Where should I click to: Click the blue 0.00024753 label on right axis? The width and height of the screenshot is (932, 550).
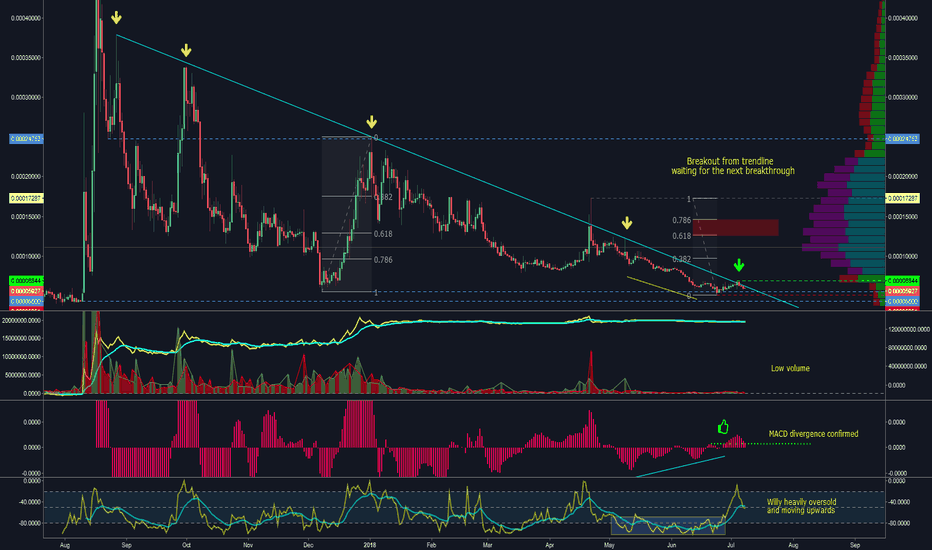902,139
